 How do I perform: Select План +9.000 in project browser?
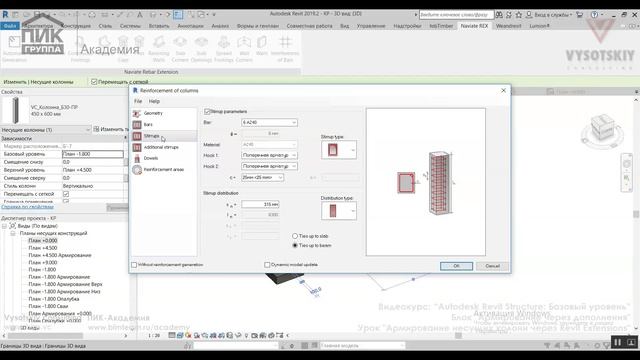(42, 263)
